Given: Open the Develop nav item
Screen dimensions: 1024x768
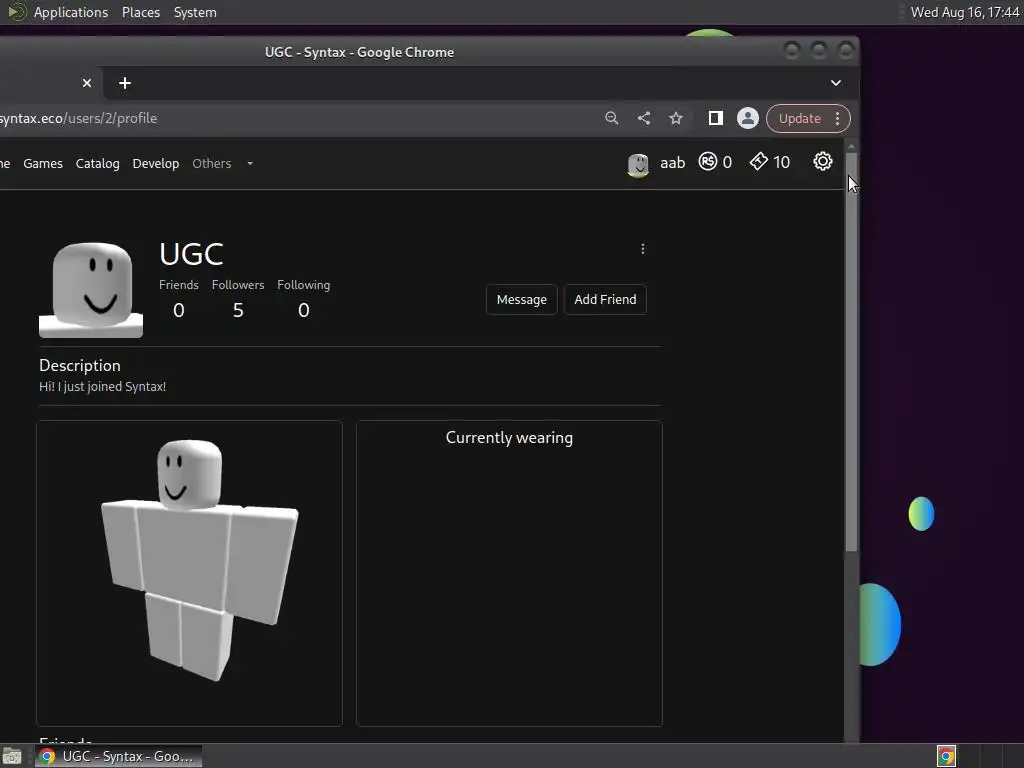Looking at the screenshot, I should (x=155, y=163).
